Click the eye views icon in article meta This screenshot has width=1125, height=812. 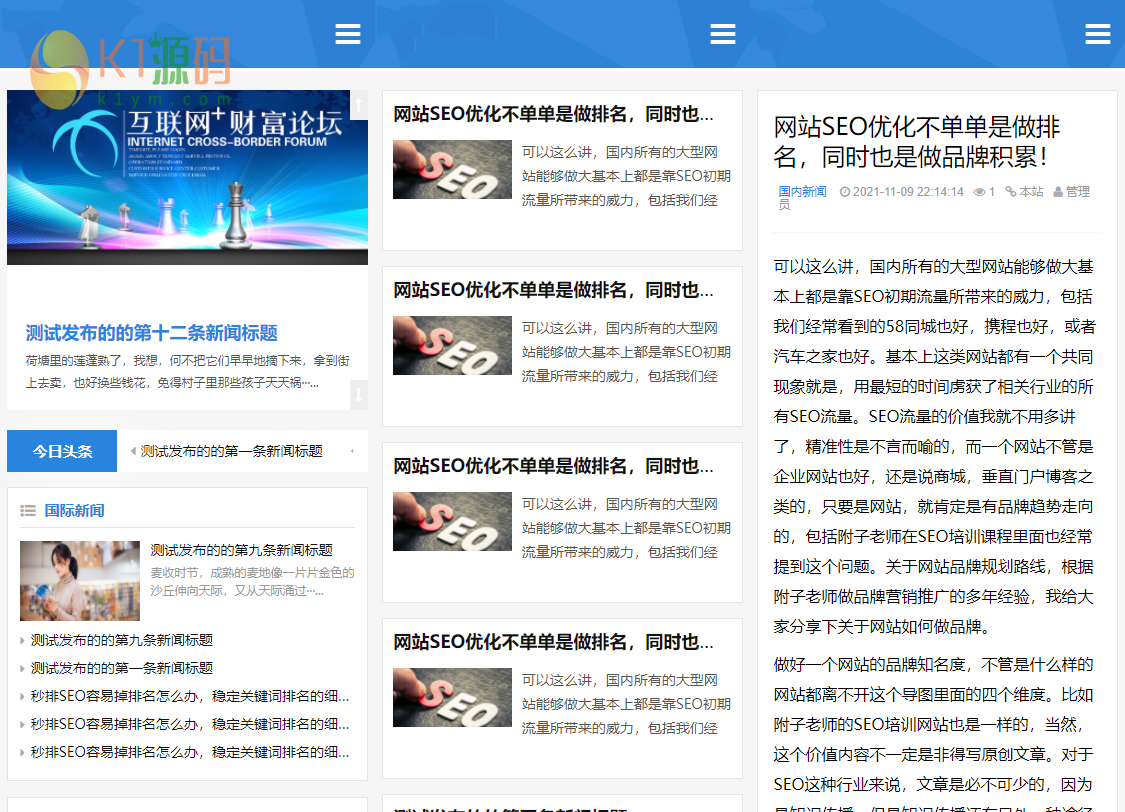coord(979,192)
